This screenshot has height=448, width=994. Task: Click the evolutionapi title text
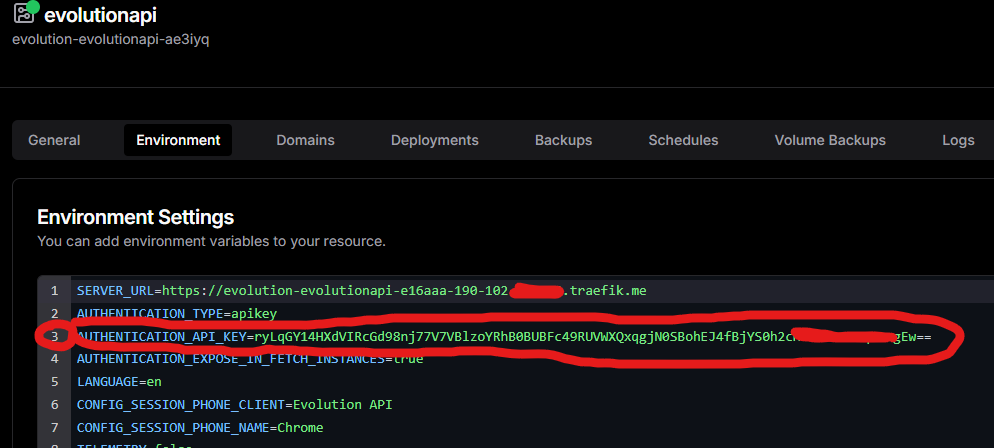(x=100, y=15)
